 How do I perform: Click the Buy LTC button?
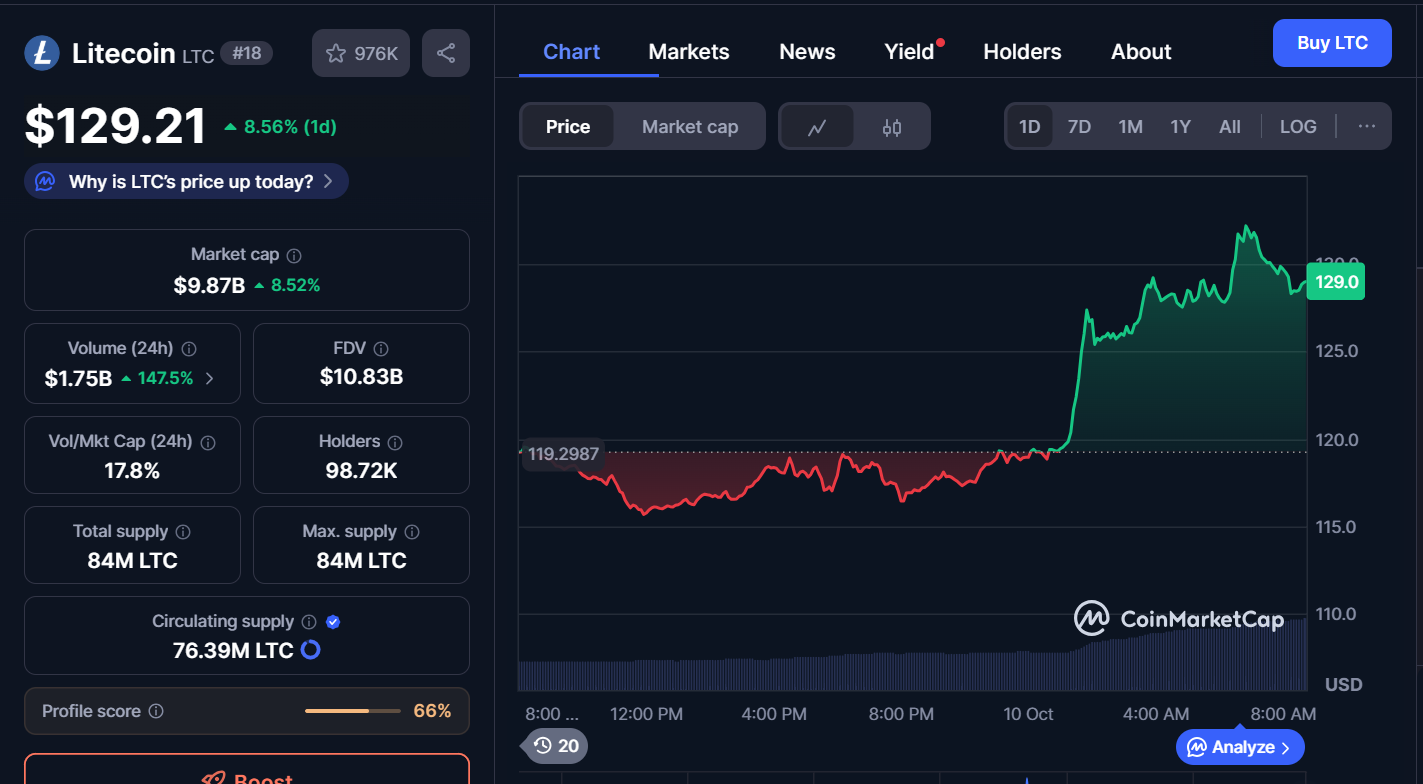(1331, 43)
